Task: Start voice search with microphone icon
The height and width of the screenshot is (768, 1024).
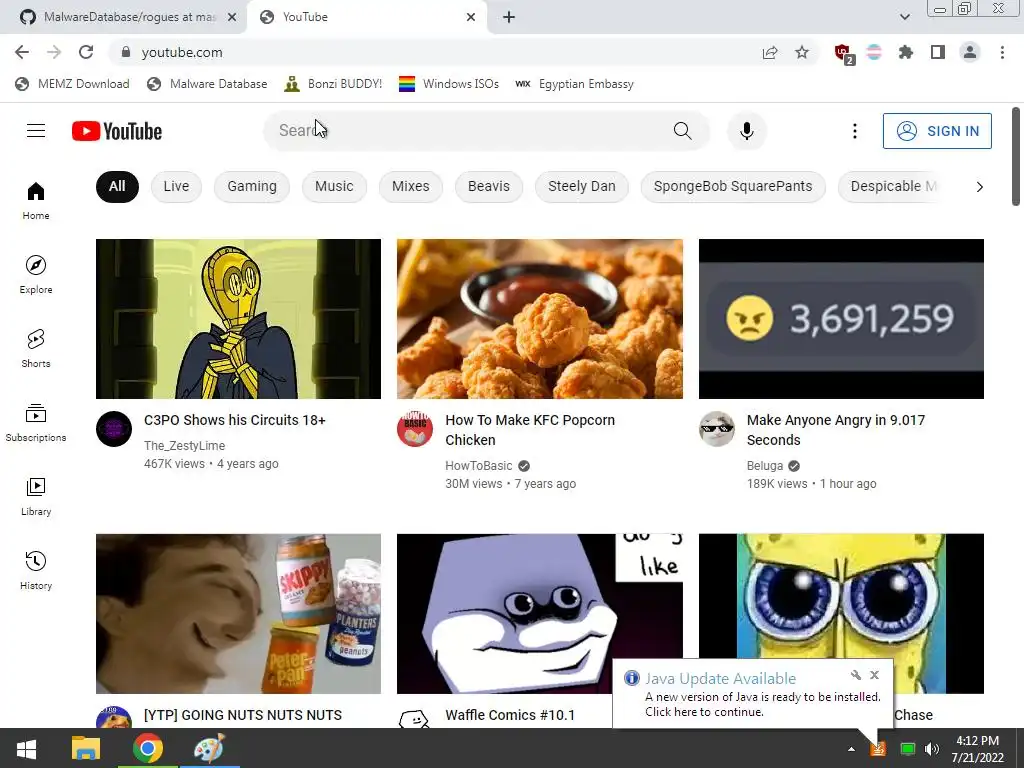Action: (746, 131)
